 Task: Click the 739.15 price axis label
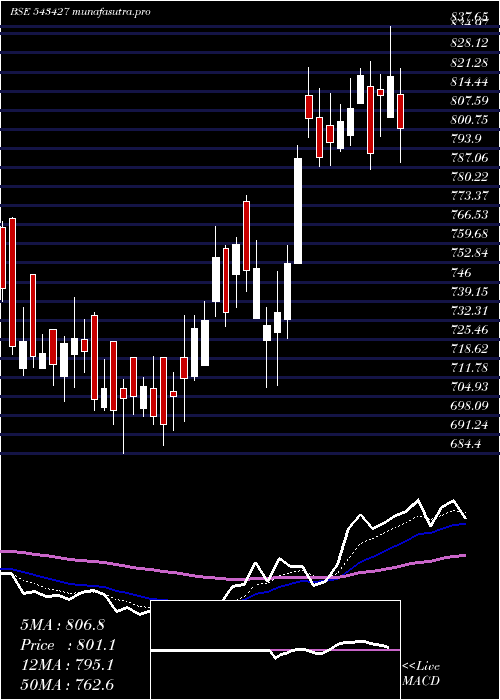coord(469,291)
